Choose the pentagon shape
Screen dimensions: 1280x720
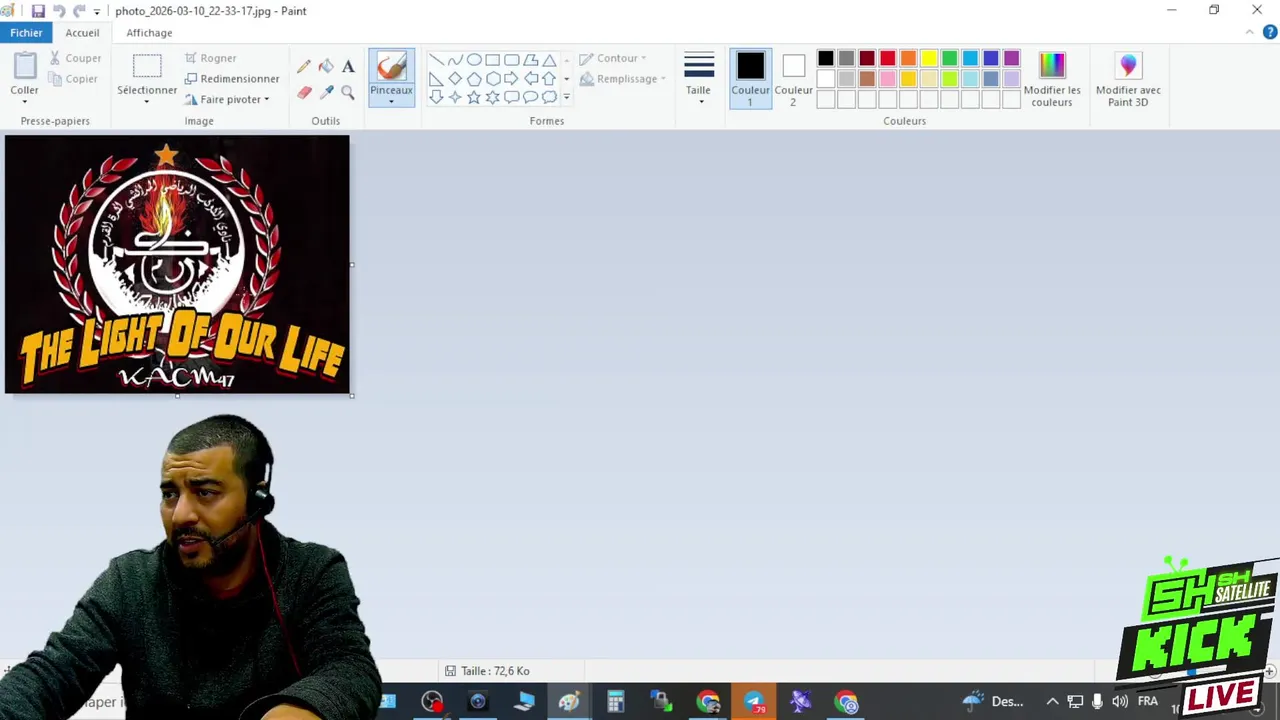[x=474, y=79]
